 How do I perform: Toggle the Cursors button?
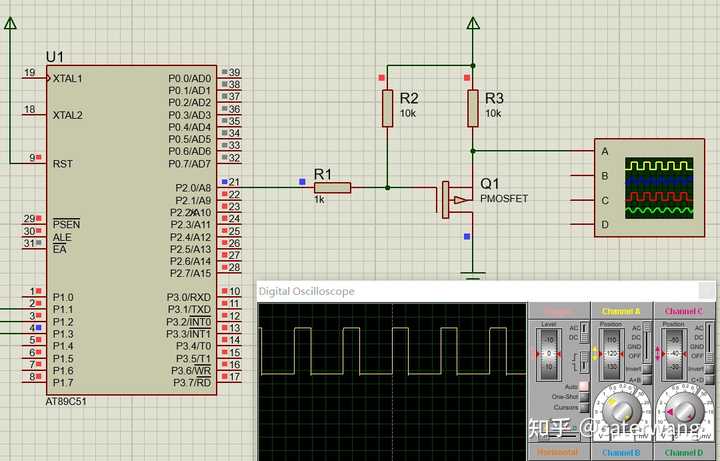[x=584, y=407]
